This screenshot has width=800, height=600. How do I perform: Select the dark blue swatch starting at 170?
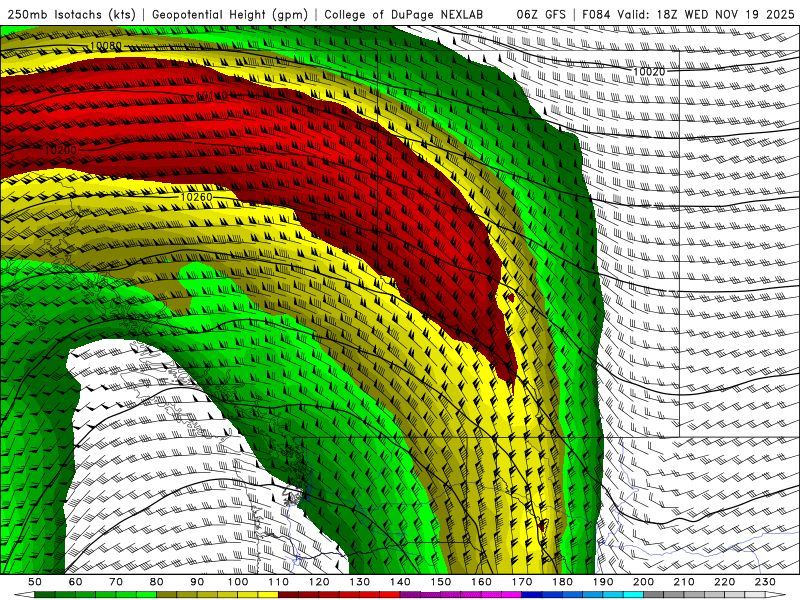click(x=532, y=595)
